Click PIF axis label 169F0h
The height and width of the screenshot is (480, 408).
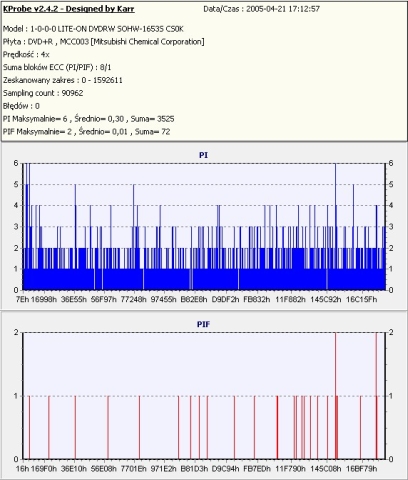click(x=44, y=469)
